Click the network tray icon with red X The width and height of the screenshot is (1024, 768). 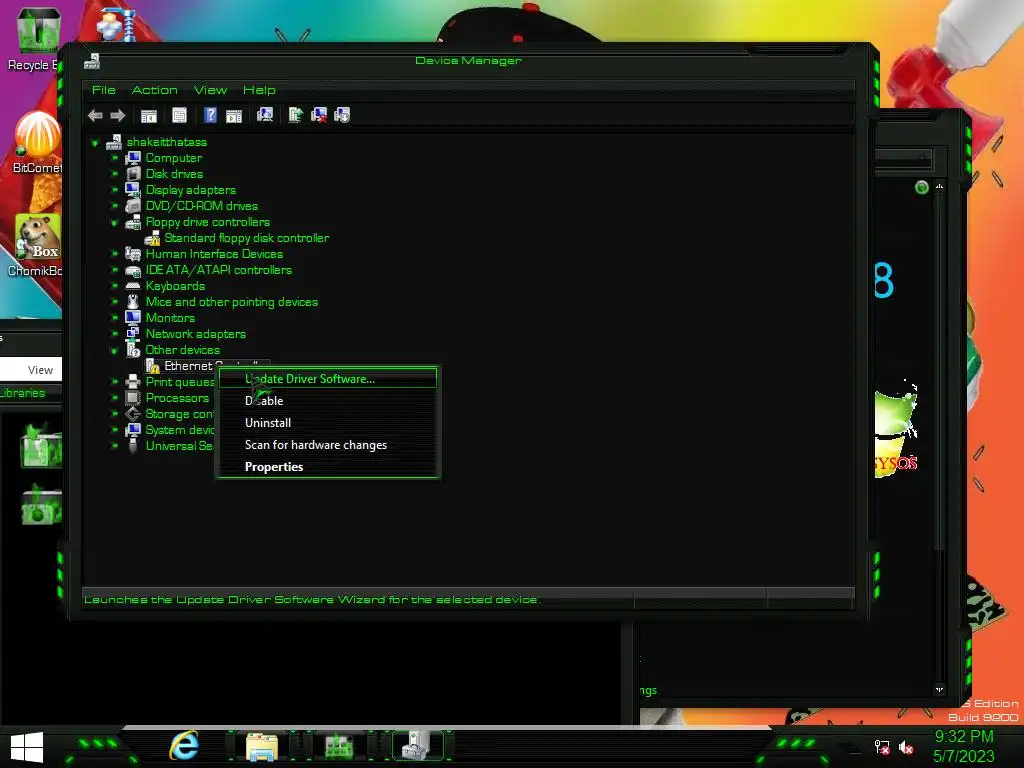click(882, 747)
